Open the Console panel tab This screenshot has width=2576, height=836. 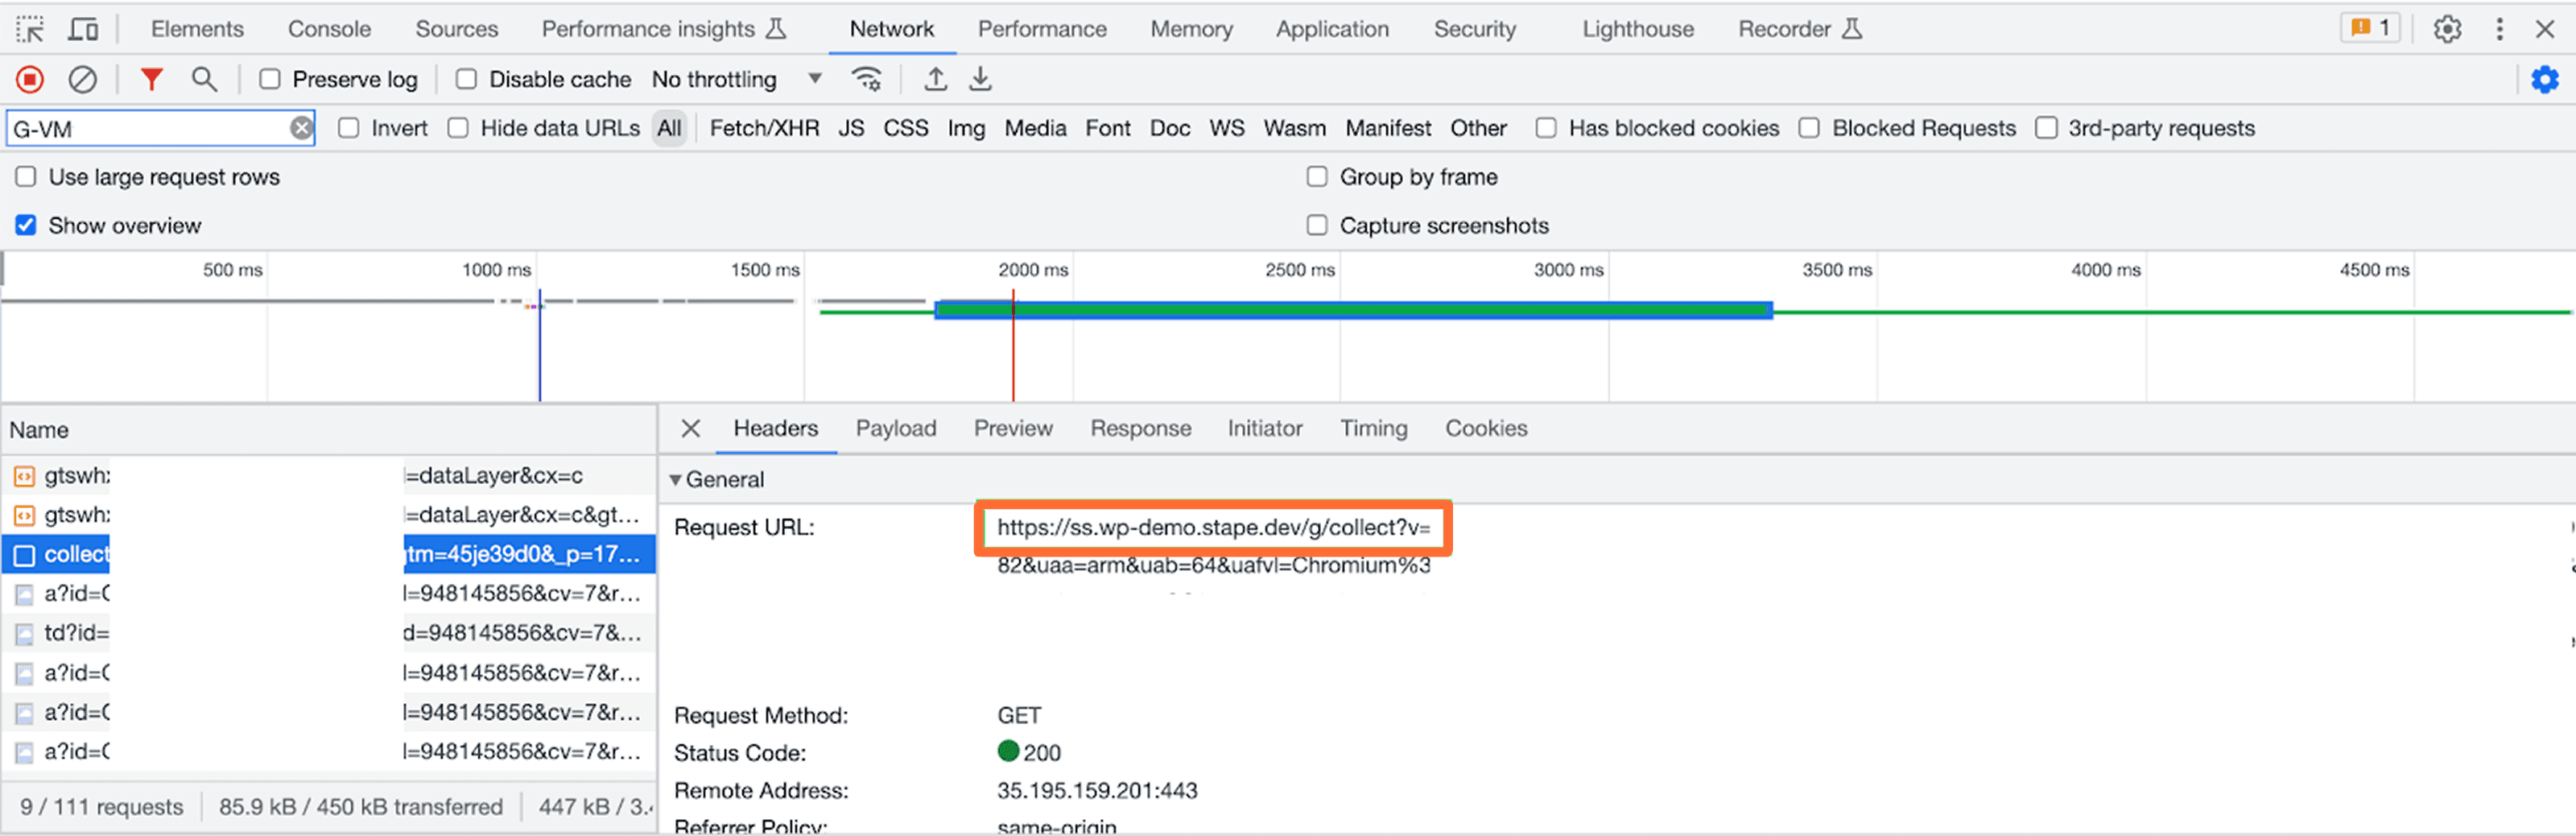pos(329,29)
